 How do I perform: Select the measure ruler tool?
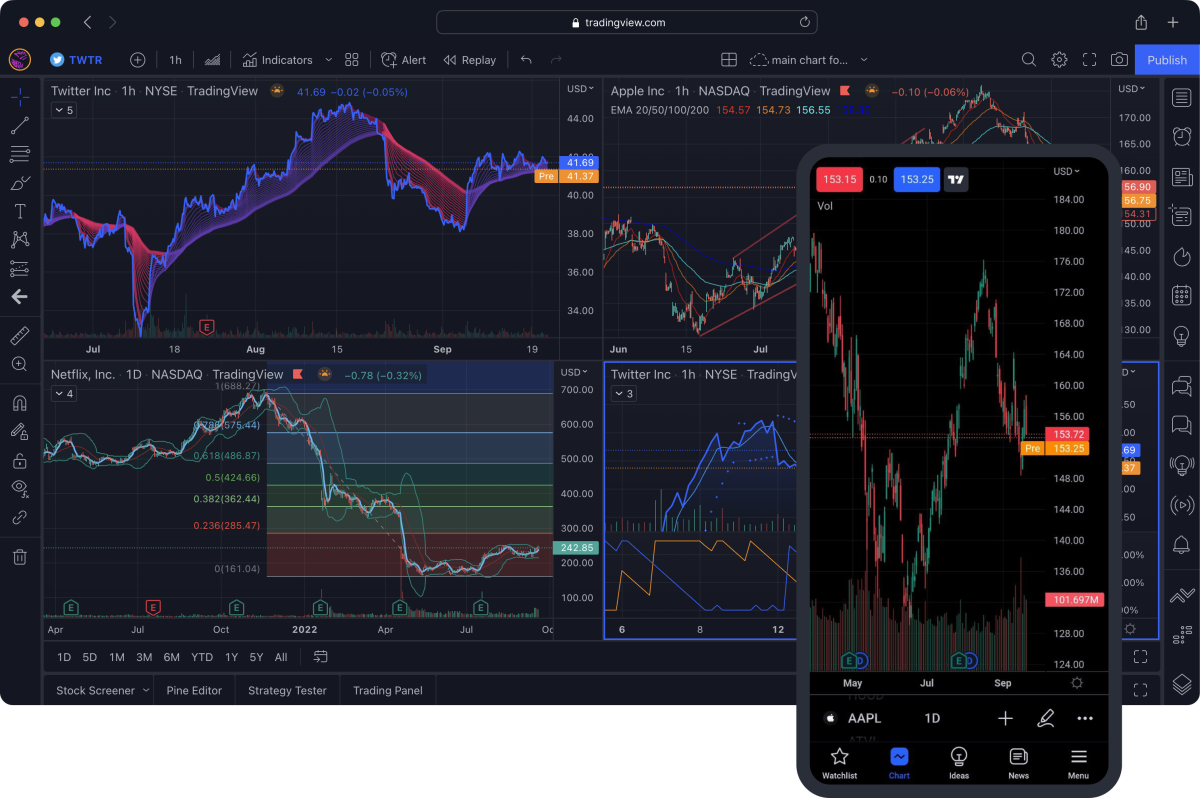(20, 335)
